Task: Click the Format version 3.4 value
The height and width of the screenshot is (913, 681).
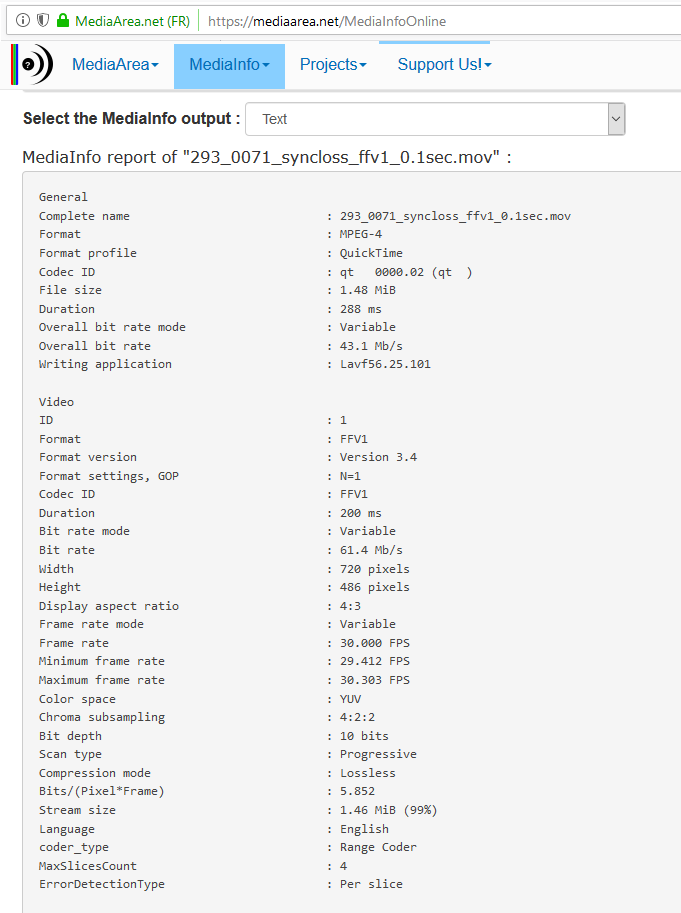Action: click(378, 457)
